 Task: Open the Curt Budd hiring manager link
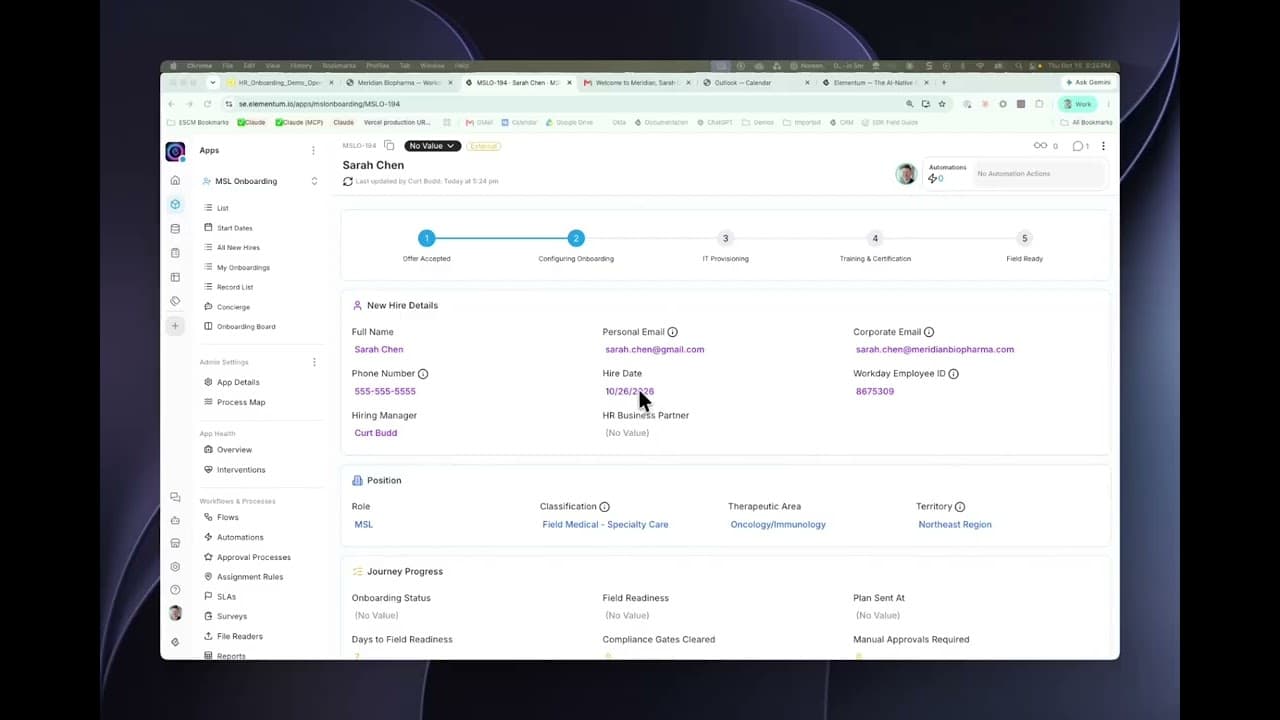tap(376, 433)
